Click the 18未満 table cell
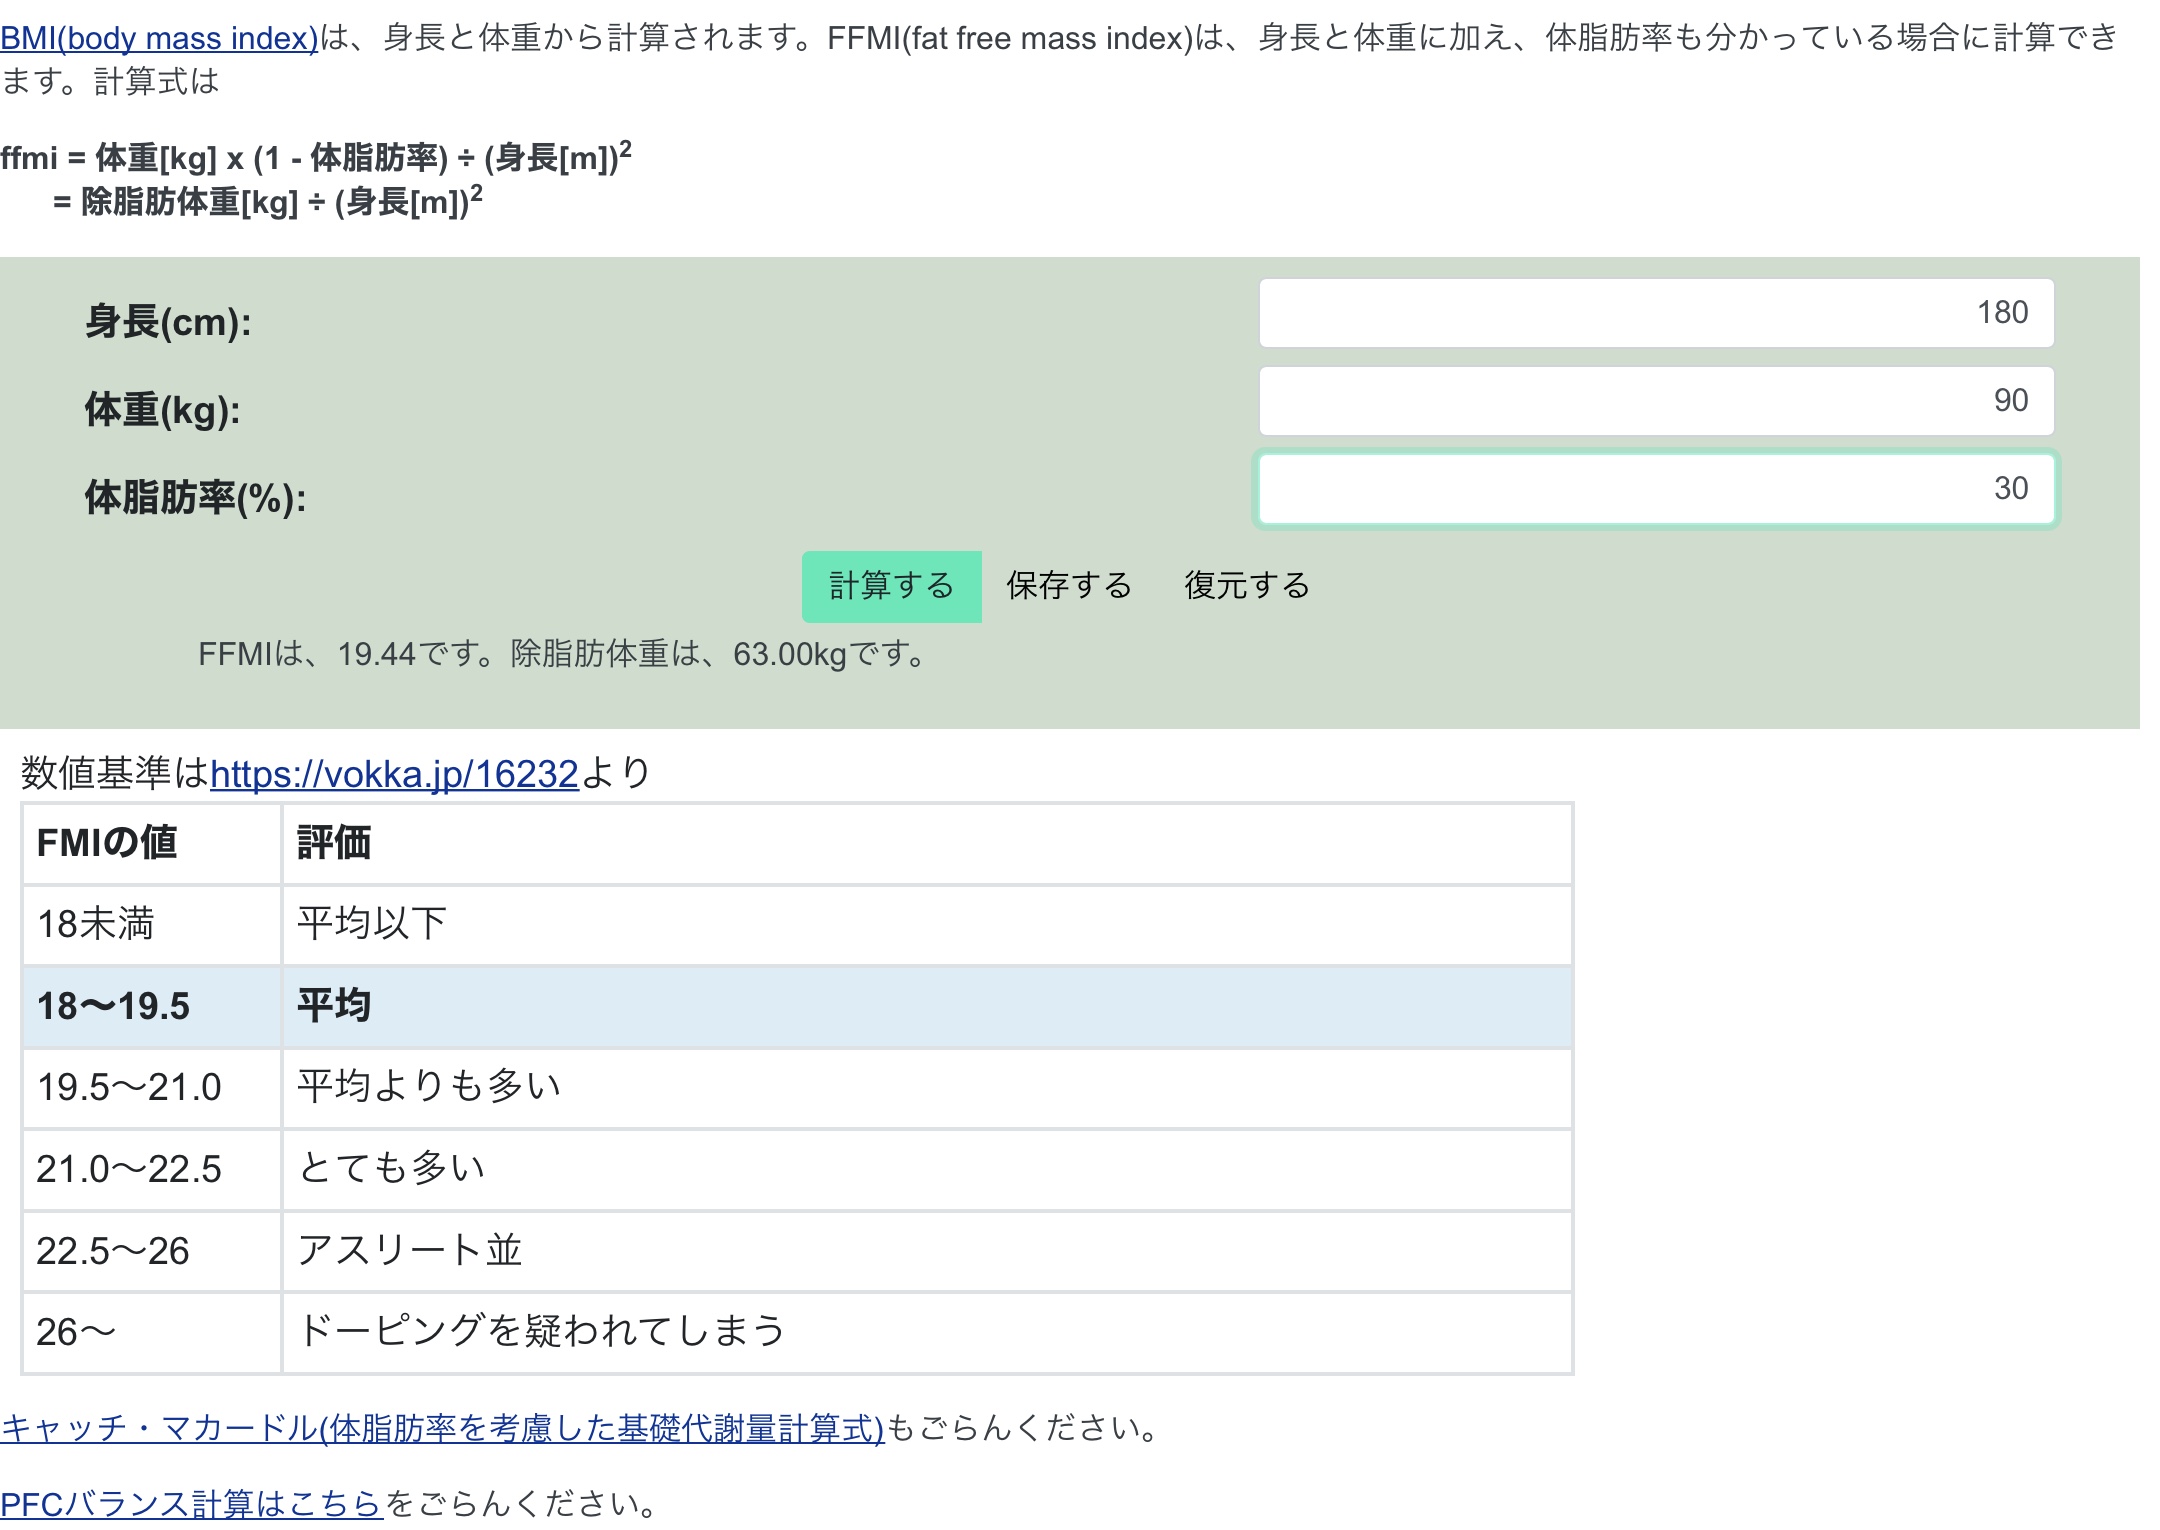The width and height of the screenshot is (2160, 1530). point(96,924)
